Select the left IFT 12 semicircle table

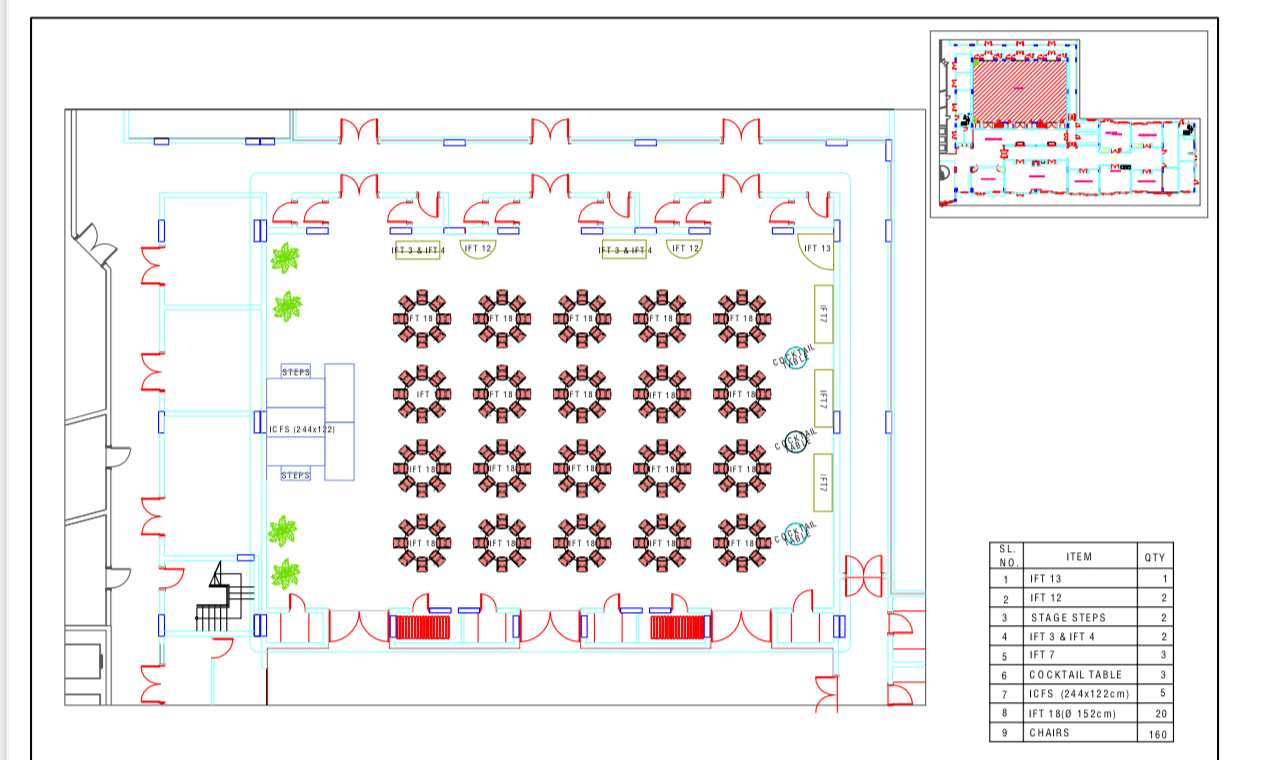click(x=478, y=248)
